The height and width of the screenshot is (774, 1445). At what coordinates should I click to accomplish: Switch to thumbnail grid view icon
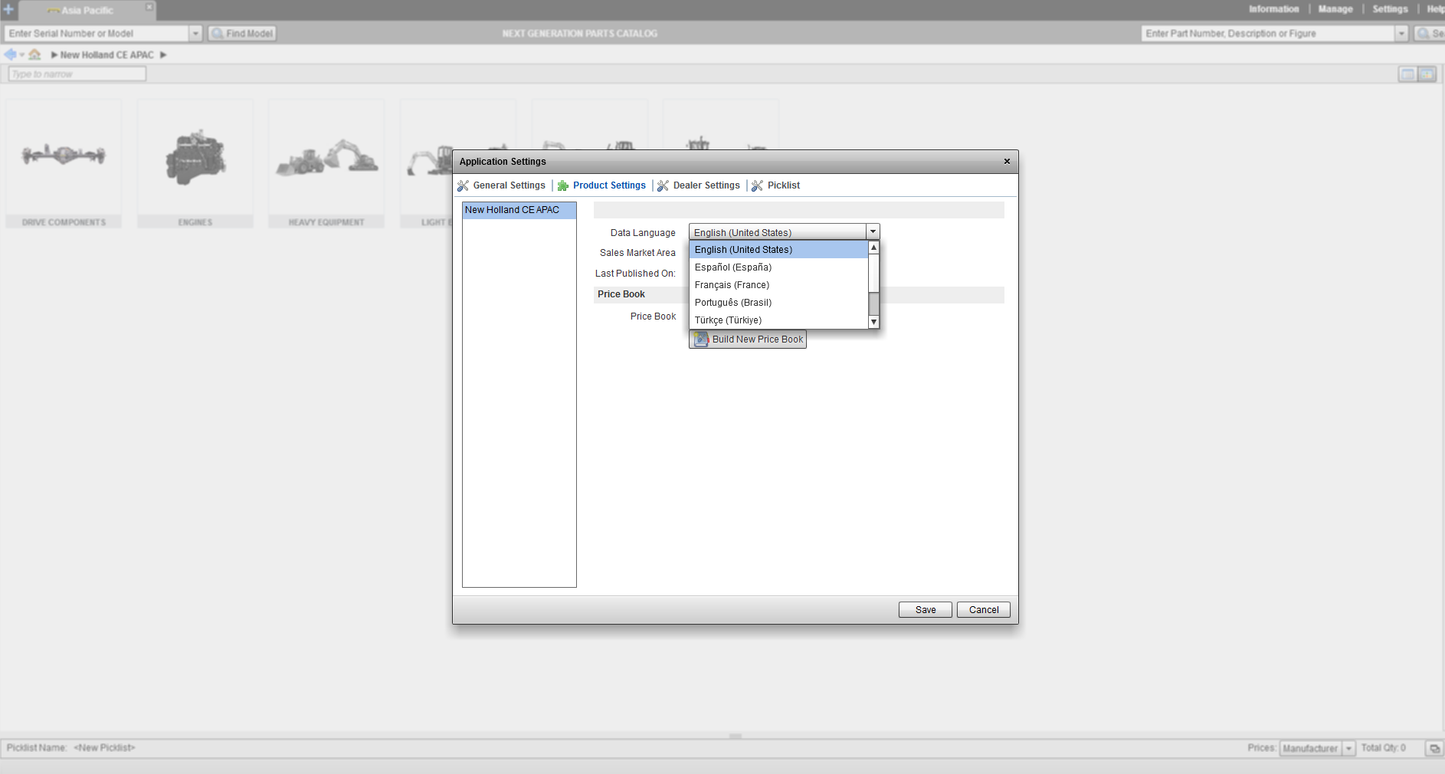pyautogui.click(x=1427, y=74)
